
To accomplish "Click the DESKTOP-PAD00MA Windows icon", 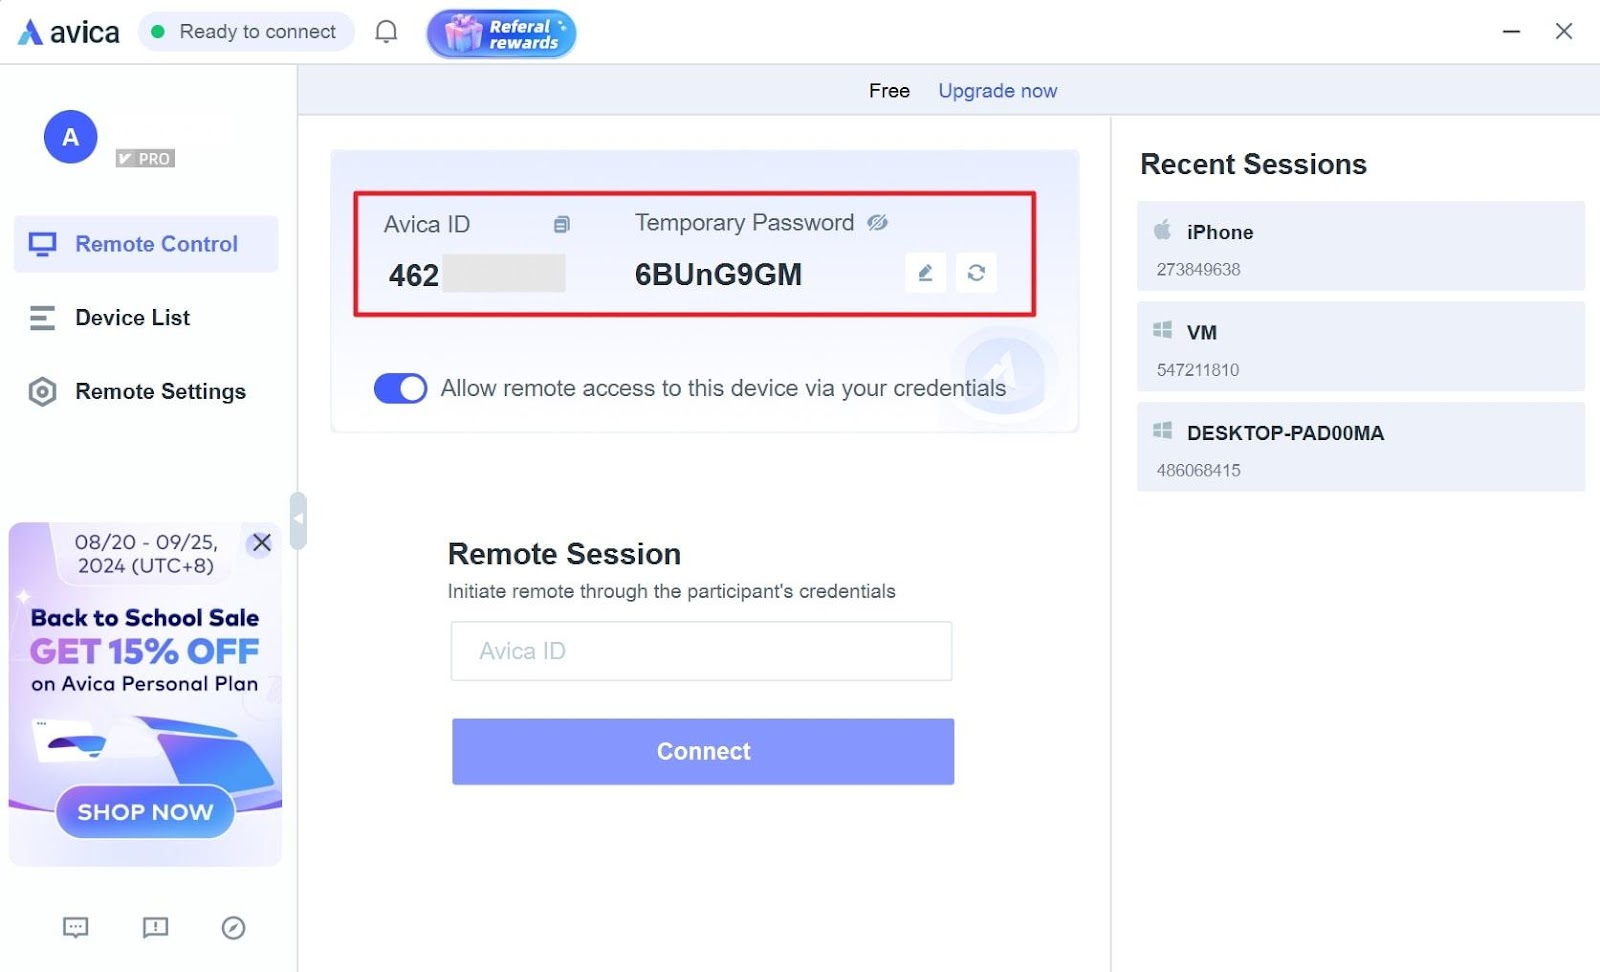I will click(x=1162, y=431).
